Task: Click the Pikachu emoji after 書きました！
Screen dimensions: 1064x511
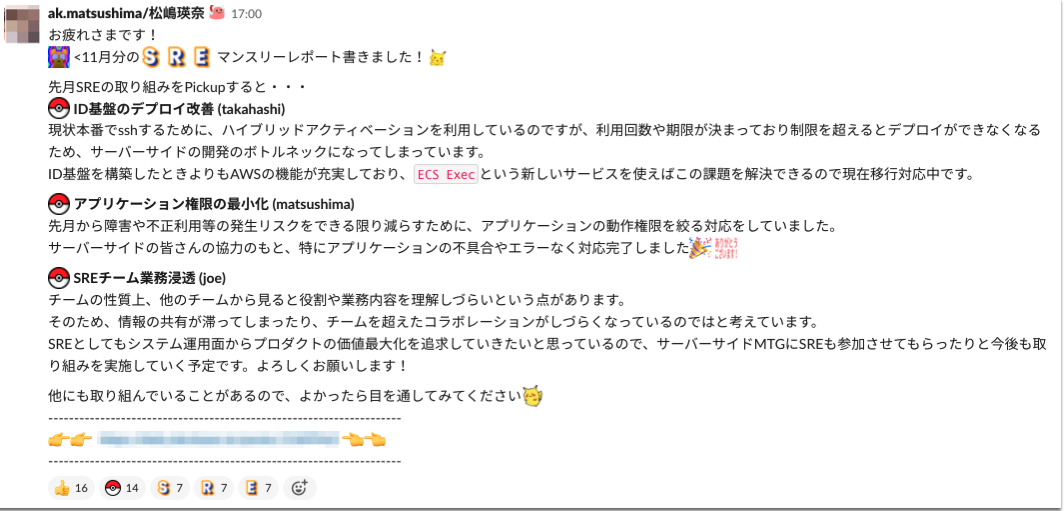Action: pos(438,59)
